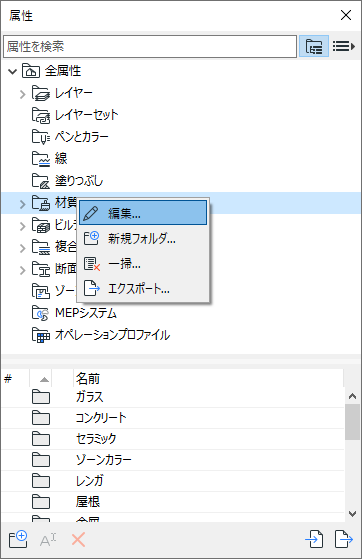This screenshot has width=362, height=559.
Task: Choose 編集... in the context menu
Action: click(x=143, y=213)
